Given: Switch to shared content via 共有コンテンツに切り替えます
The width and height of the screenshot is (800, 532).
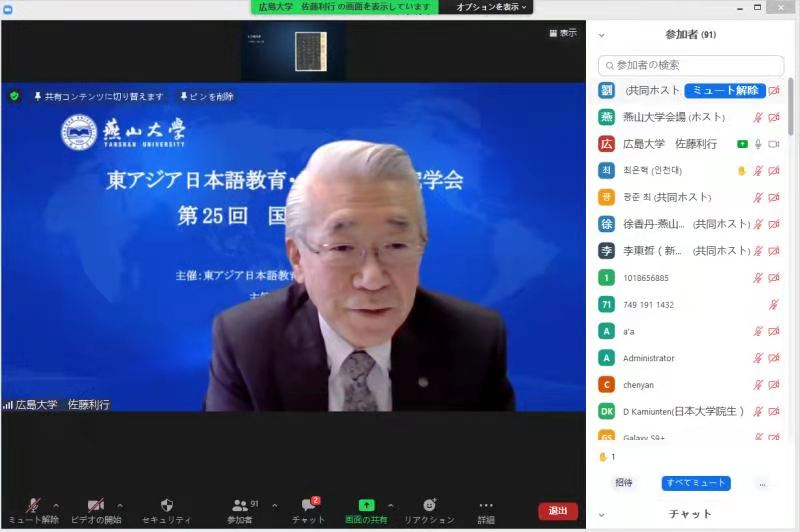Looking at the screenshot, I should [99, 96].
